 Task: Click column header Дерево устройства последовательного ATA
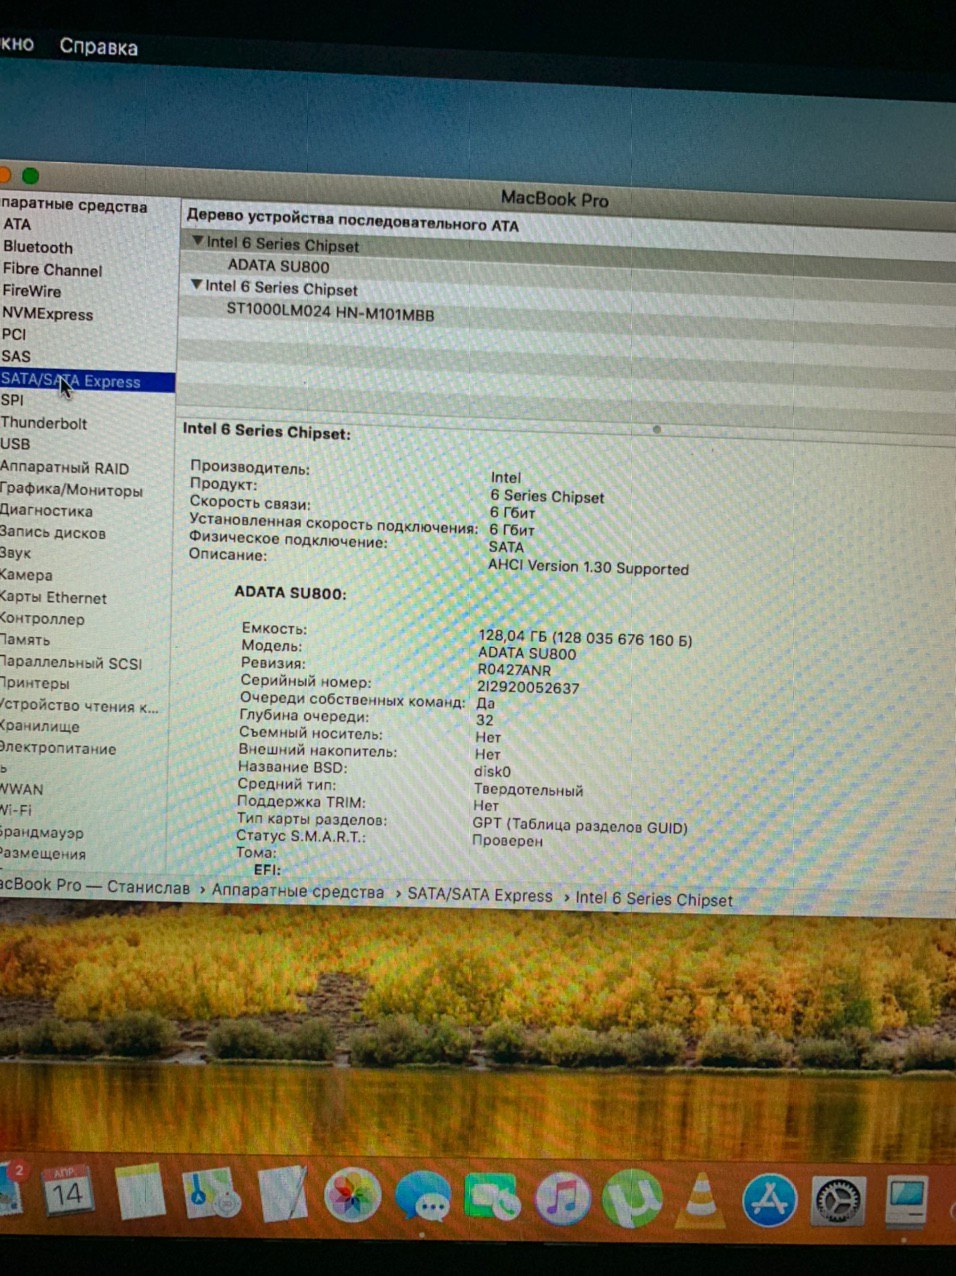[x=352, y=220]
